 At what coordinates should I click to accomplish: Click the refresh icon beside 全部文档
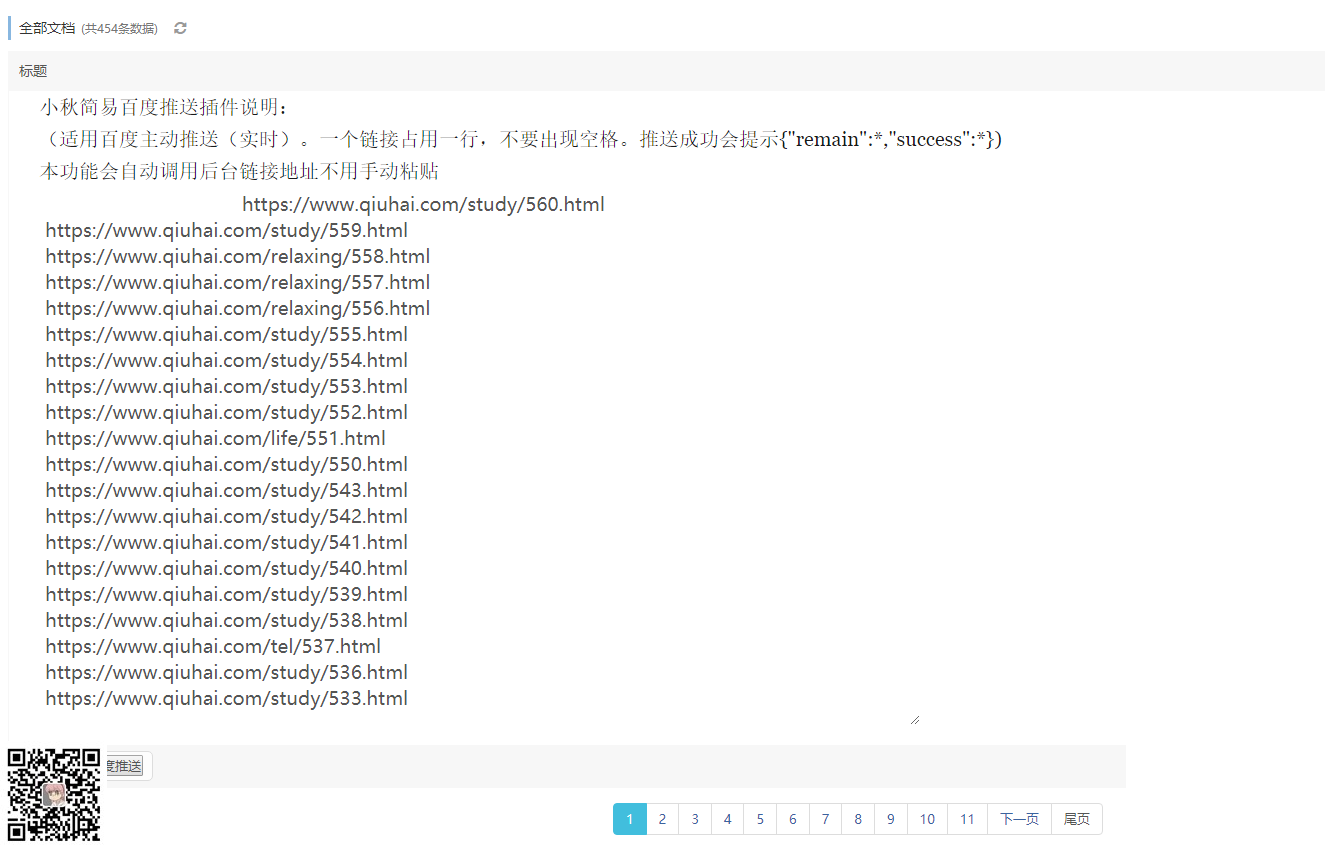[x=180, y=28]
